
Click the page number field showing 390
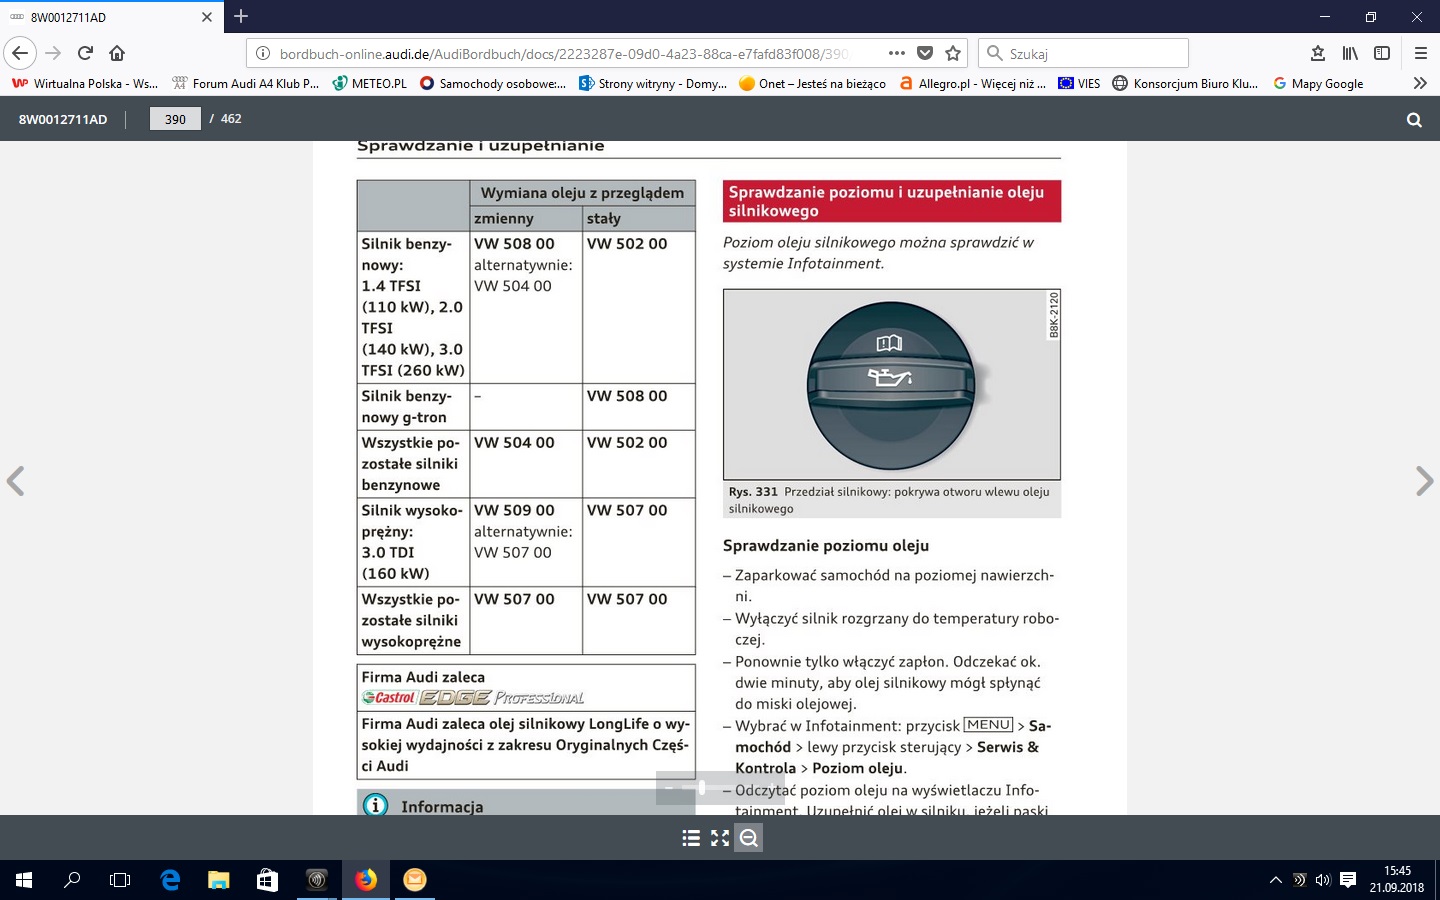(175, 119)
